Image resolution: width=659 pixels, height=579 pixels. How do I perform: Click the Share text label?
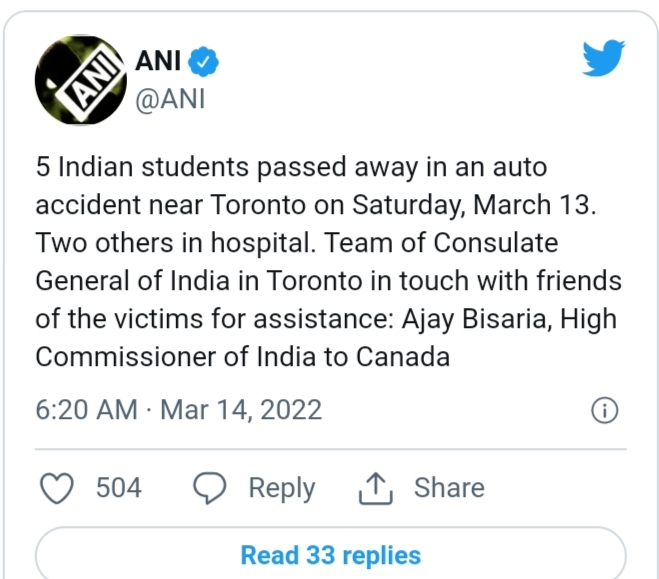tap(449, 488)
